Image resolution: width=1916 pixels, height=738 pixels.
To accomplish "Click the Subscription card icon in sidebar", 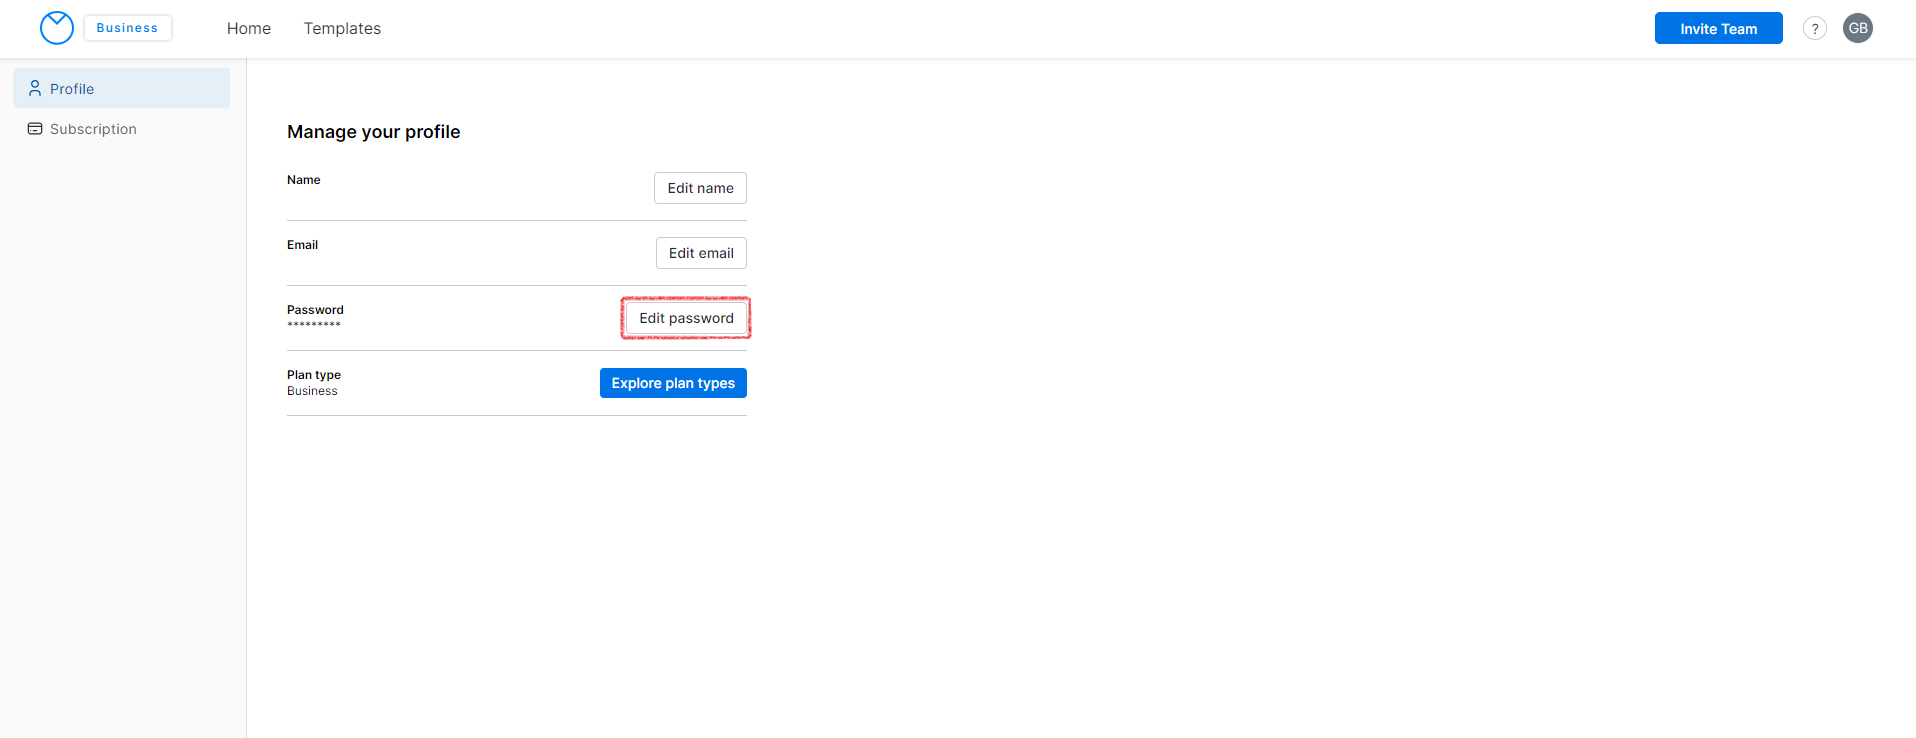I will click(x=35, y=129).
